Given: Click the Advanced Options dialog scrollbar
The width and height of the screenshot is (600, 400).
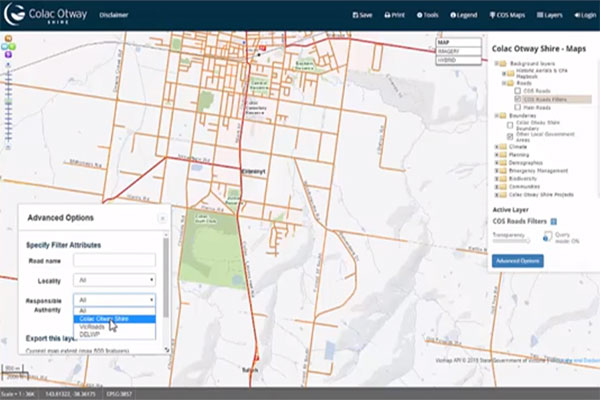Looking at the screenshot, I should point(166,278).
